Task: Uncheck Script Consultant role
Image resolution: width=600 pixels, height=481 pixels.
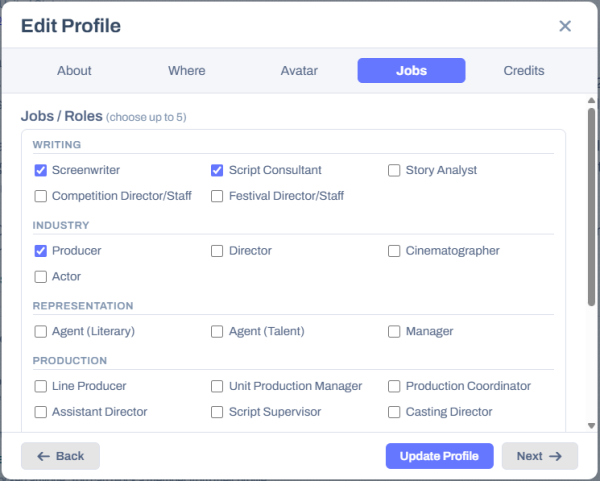Action: 217,170
